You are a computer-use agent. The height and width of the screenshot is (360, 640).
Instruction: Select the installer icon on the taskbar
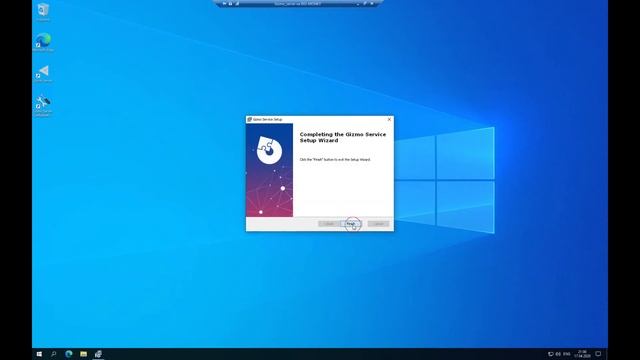tap(98, 354)
